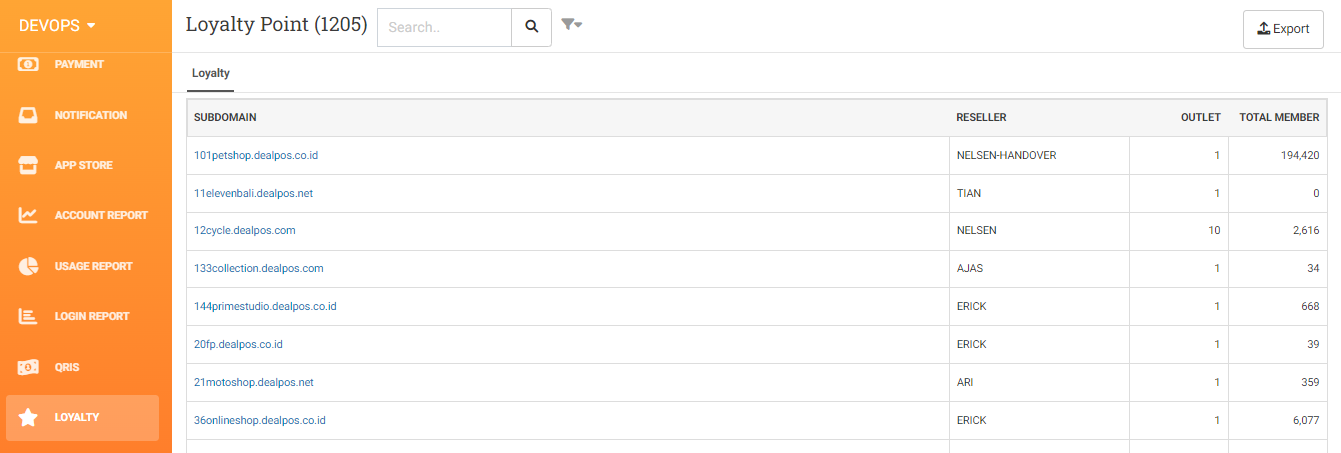Open Usage Report pie chart icon

point(28,266)
